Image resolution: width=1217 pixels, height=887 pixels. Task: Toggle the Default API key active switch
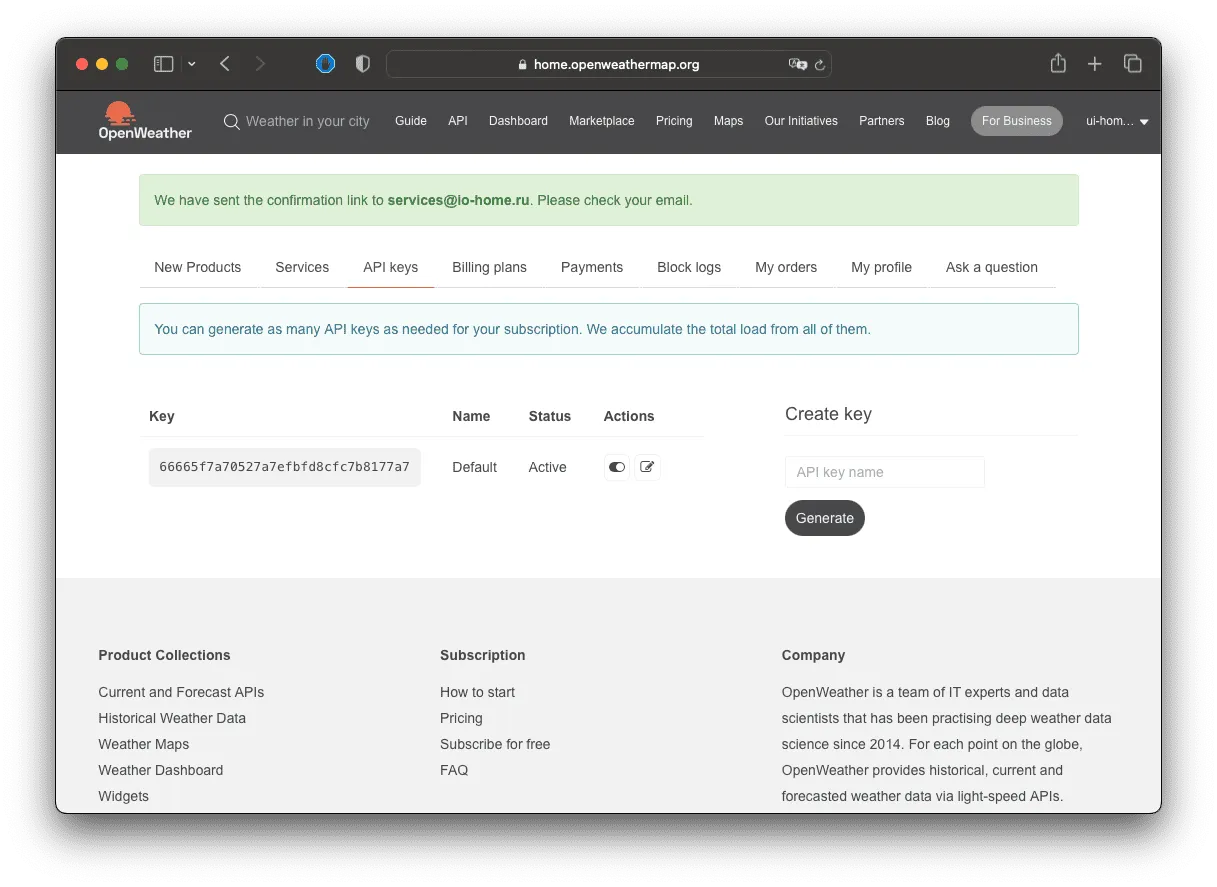pyautogui.click(x=617, y=467)
